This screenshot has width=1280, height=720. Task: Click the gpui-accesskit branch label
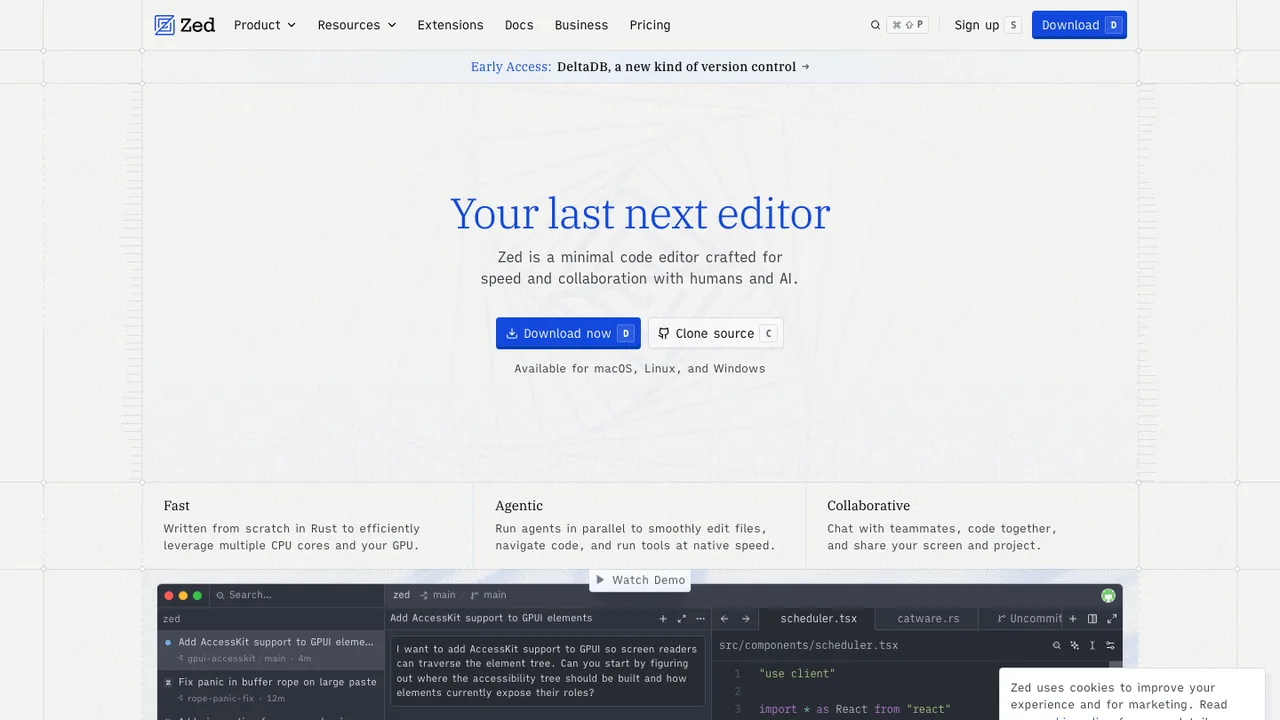point(221,659)
